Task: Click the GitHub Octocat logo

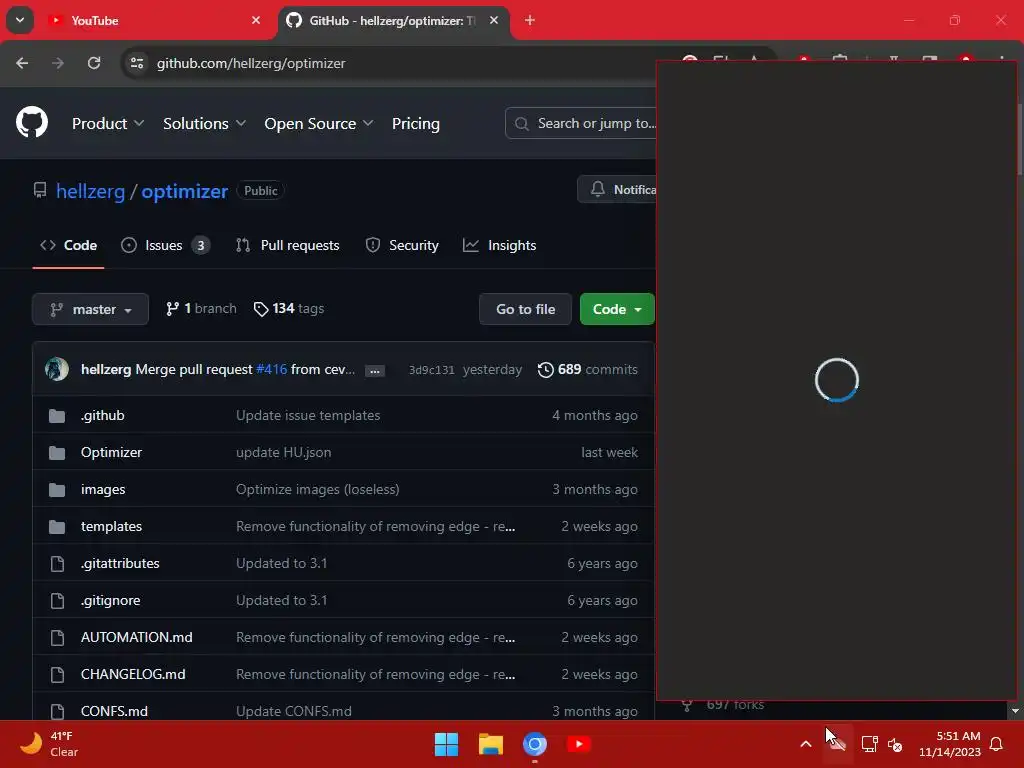Action: 32,122
